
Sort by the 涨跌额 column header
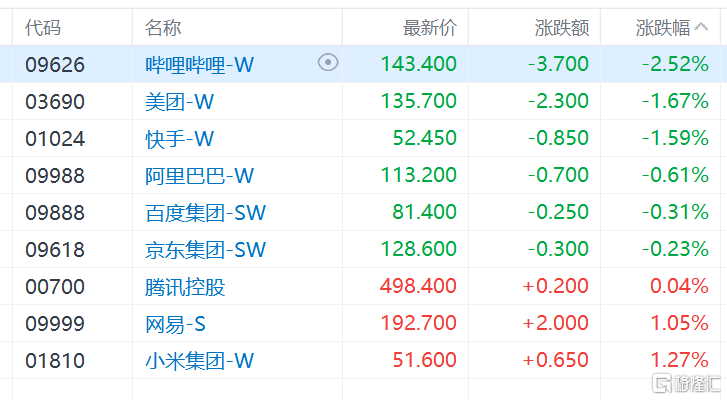point(562,27)
